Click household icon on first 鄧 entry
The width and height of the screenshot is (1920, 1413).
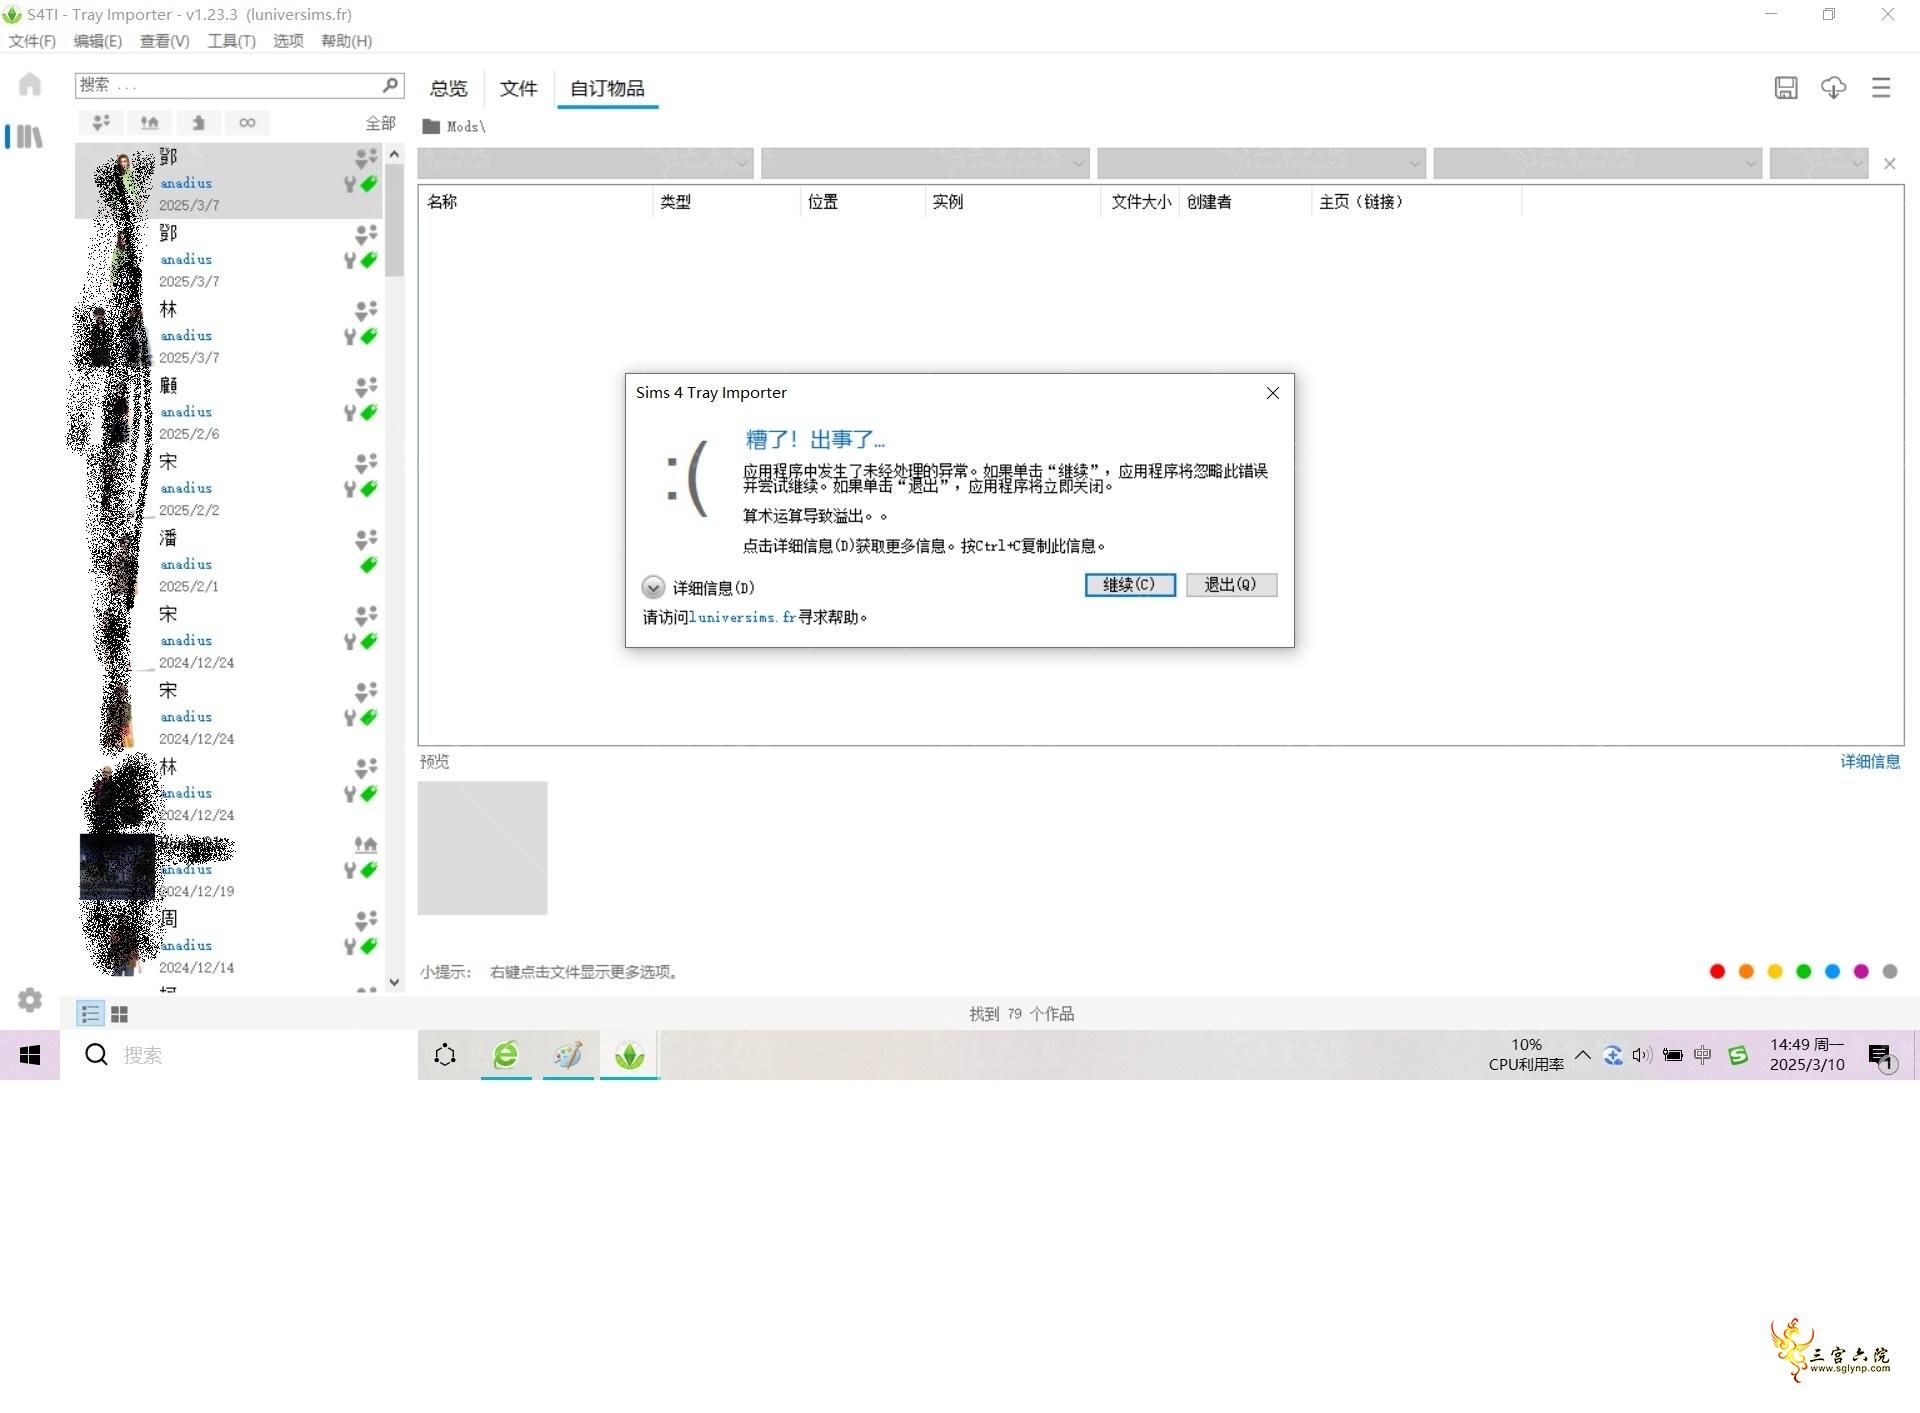pos(366,157)
